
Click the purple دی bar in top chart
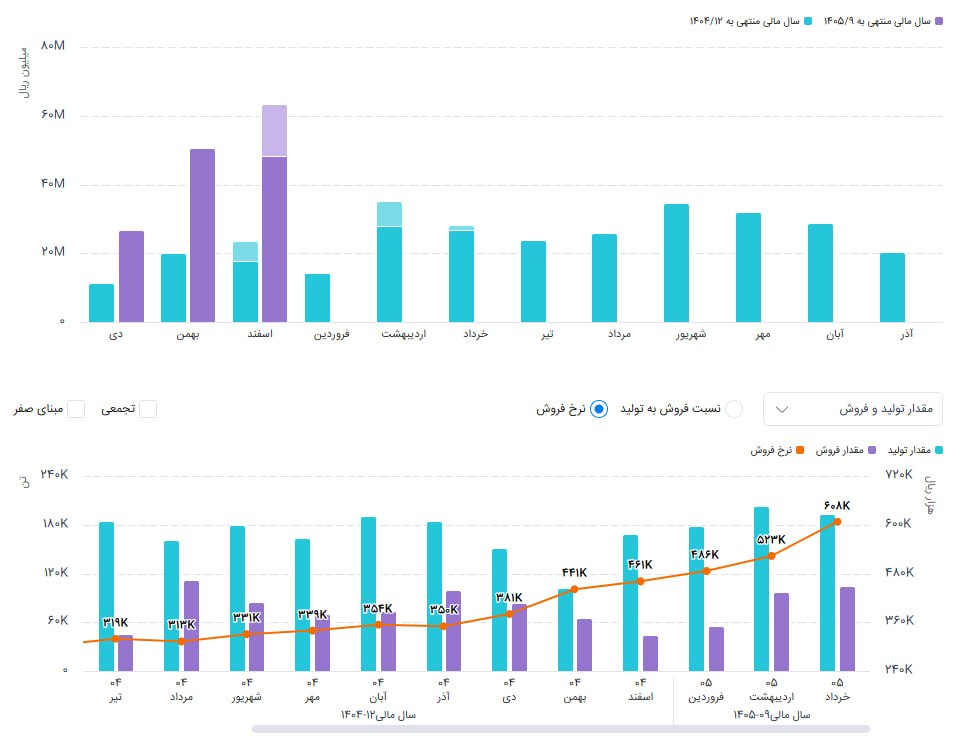click(x=131, y=276)
